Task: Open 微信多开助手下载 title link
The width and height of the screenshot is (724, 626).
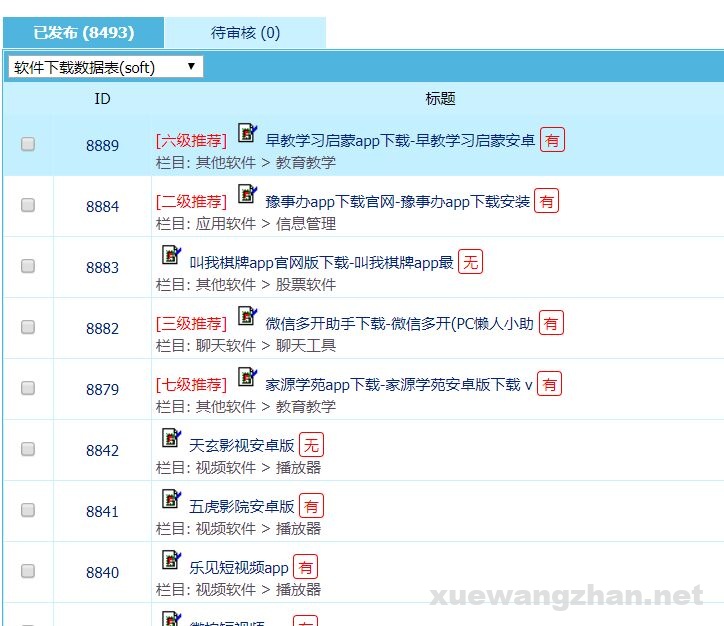Action: pos(399,323)
